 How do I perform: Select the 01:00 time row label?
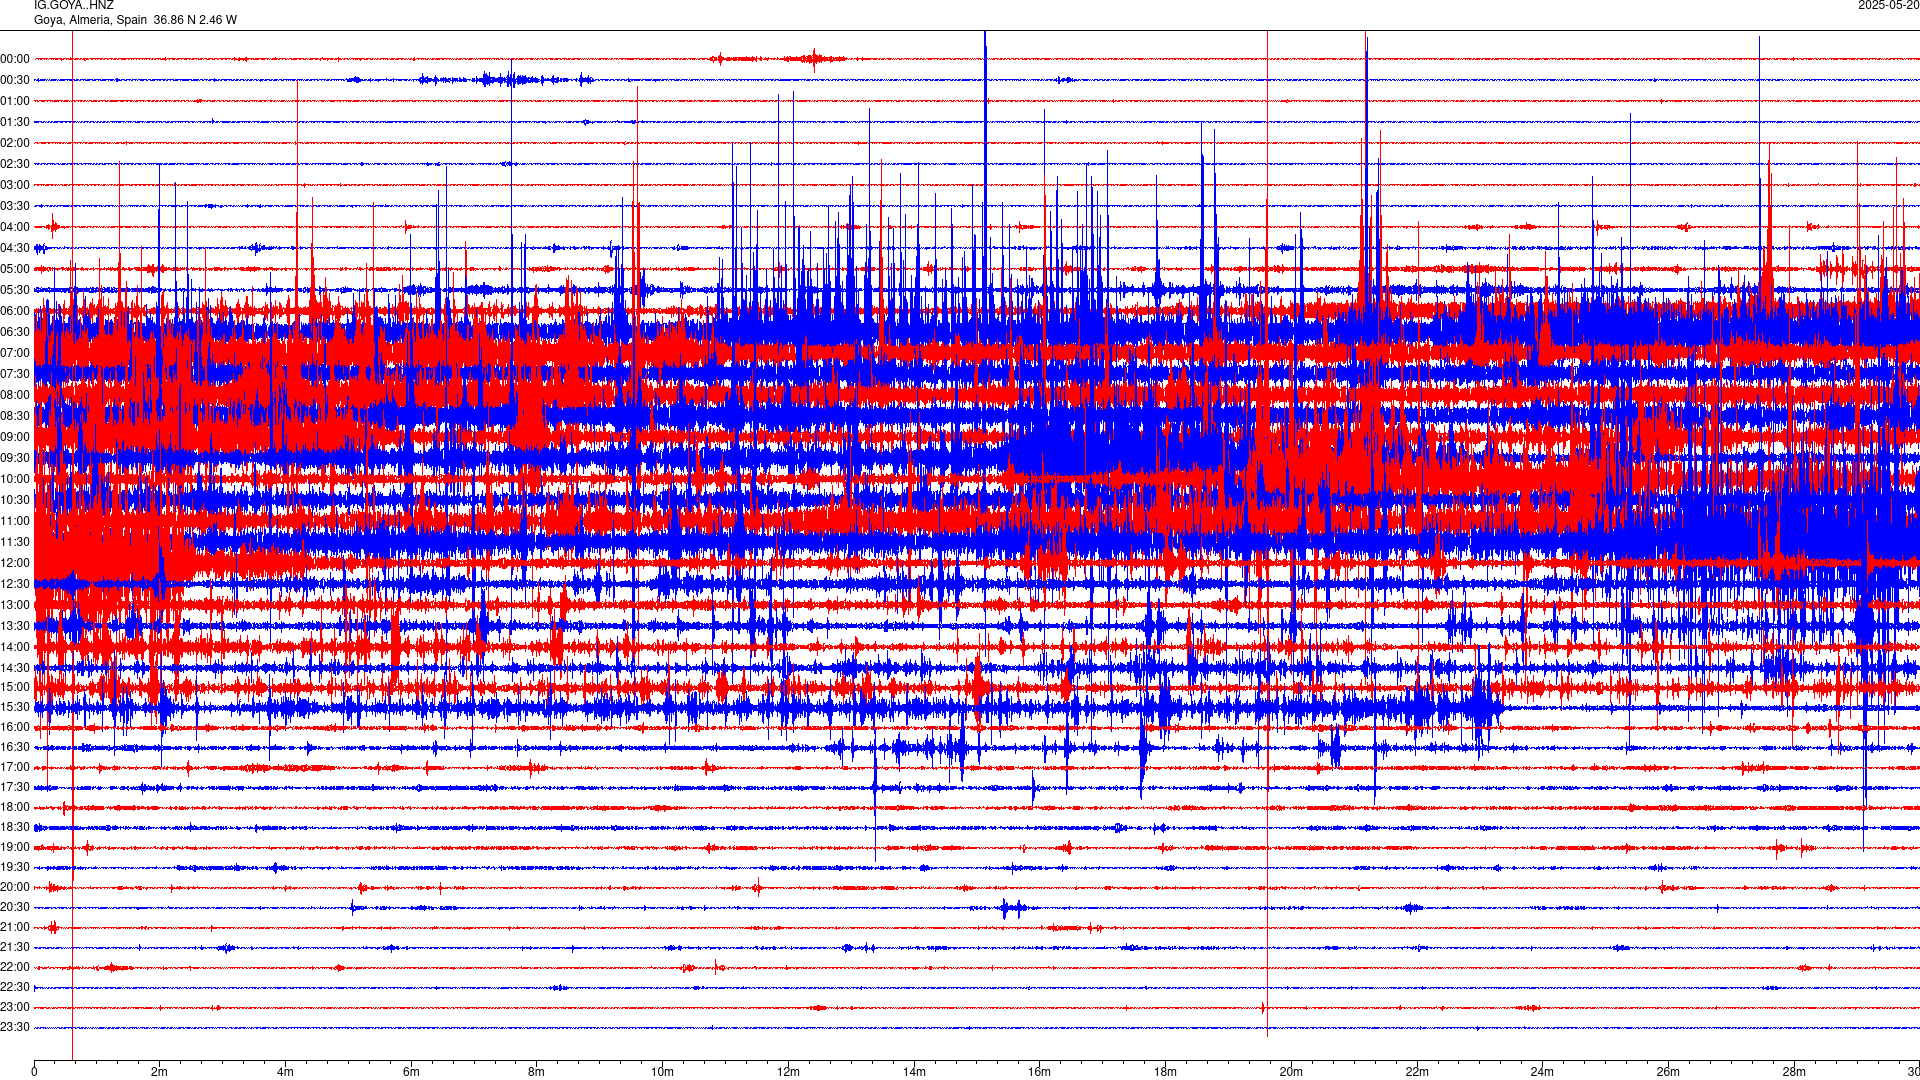tap(15, 101)
